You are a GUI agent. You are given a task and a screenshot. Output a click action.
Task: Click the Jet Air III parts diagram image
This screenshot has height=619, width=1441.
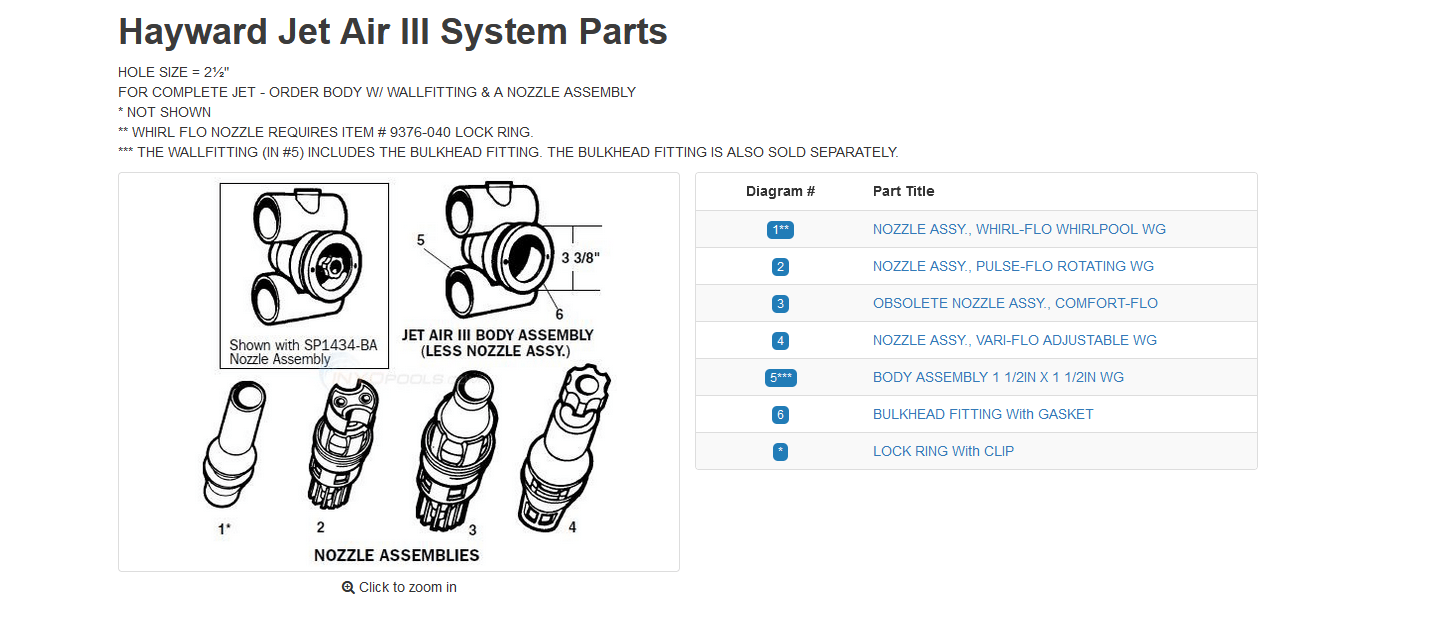pos(399,372)
